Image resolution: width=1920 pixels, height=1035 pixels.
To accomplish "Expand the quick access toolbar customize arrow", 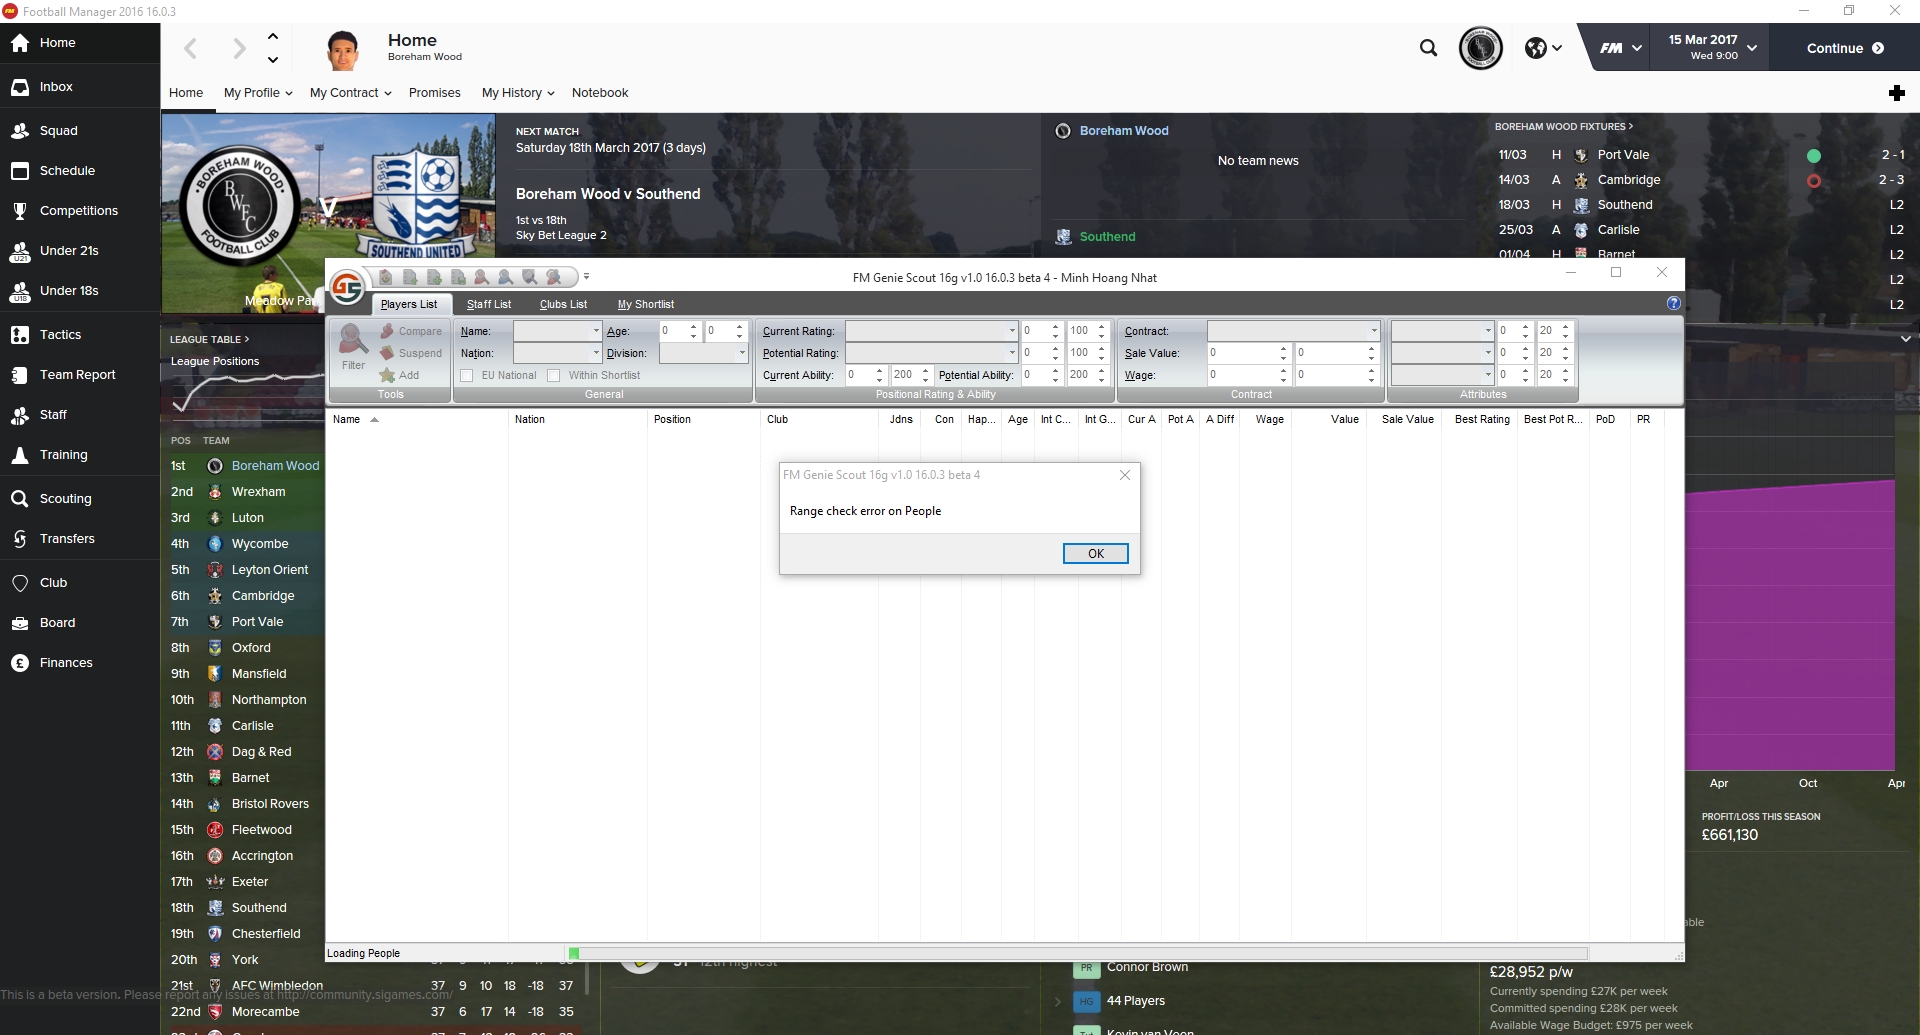I will pyautogui.click(x=587, y=277).
